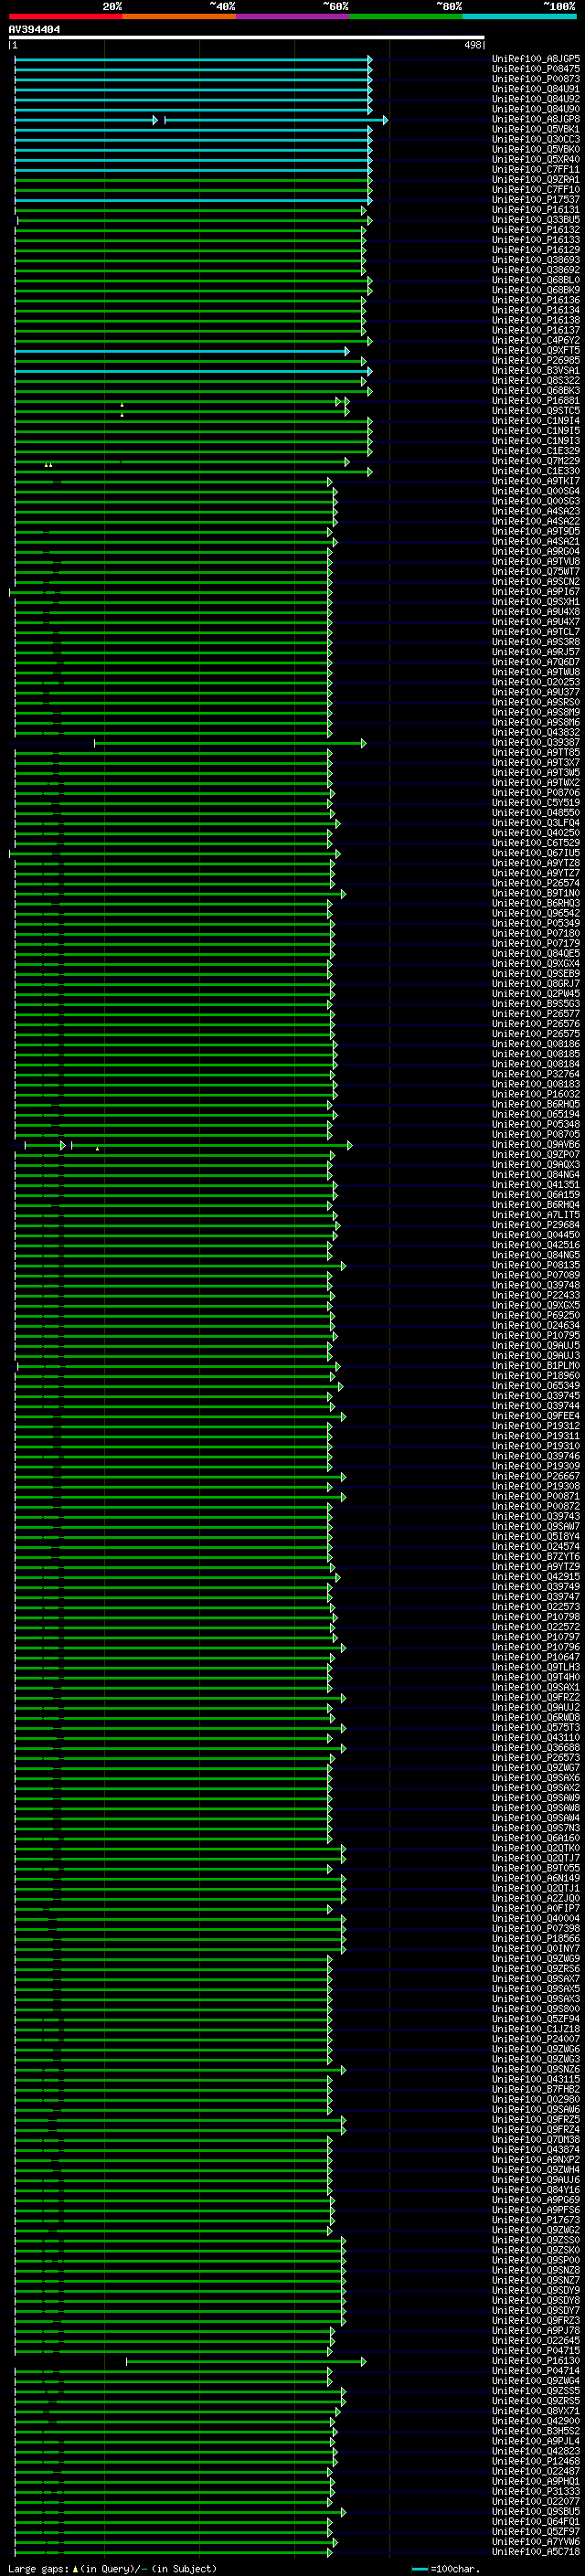Open the UniRef100_P26575 hit link
This screenshot has width=585, height=2576.
click(x=536, y=1033)
